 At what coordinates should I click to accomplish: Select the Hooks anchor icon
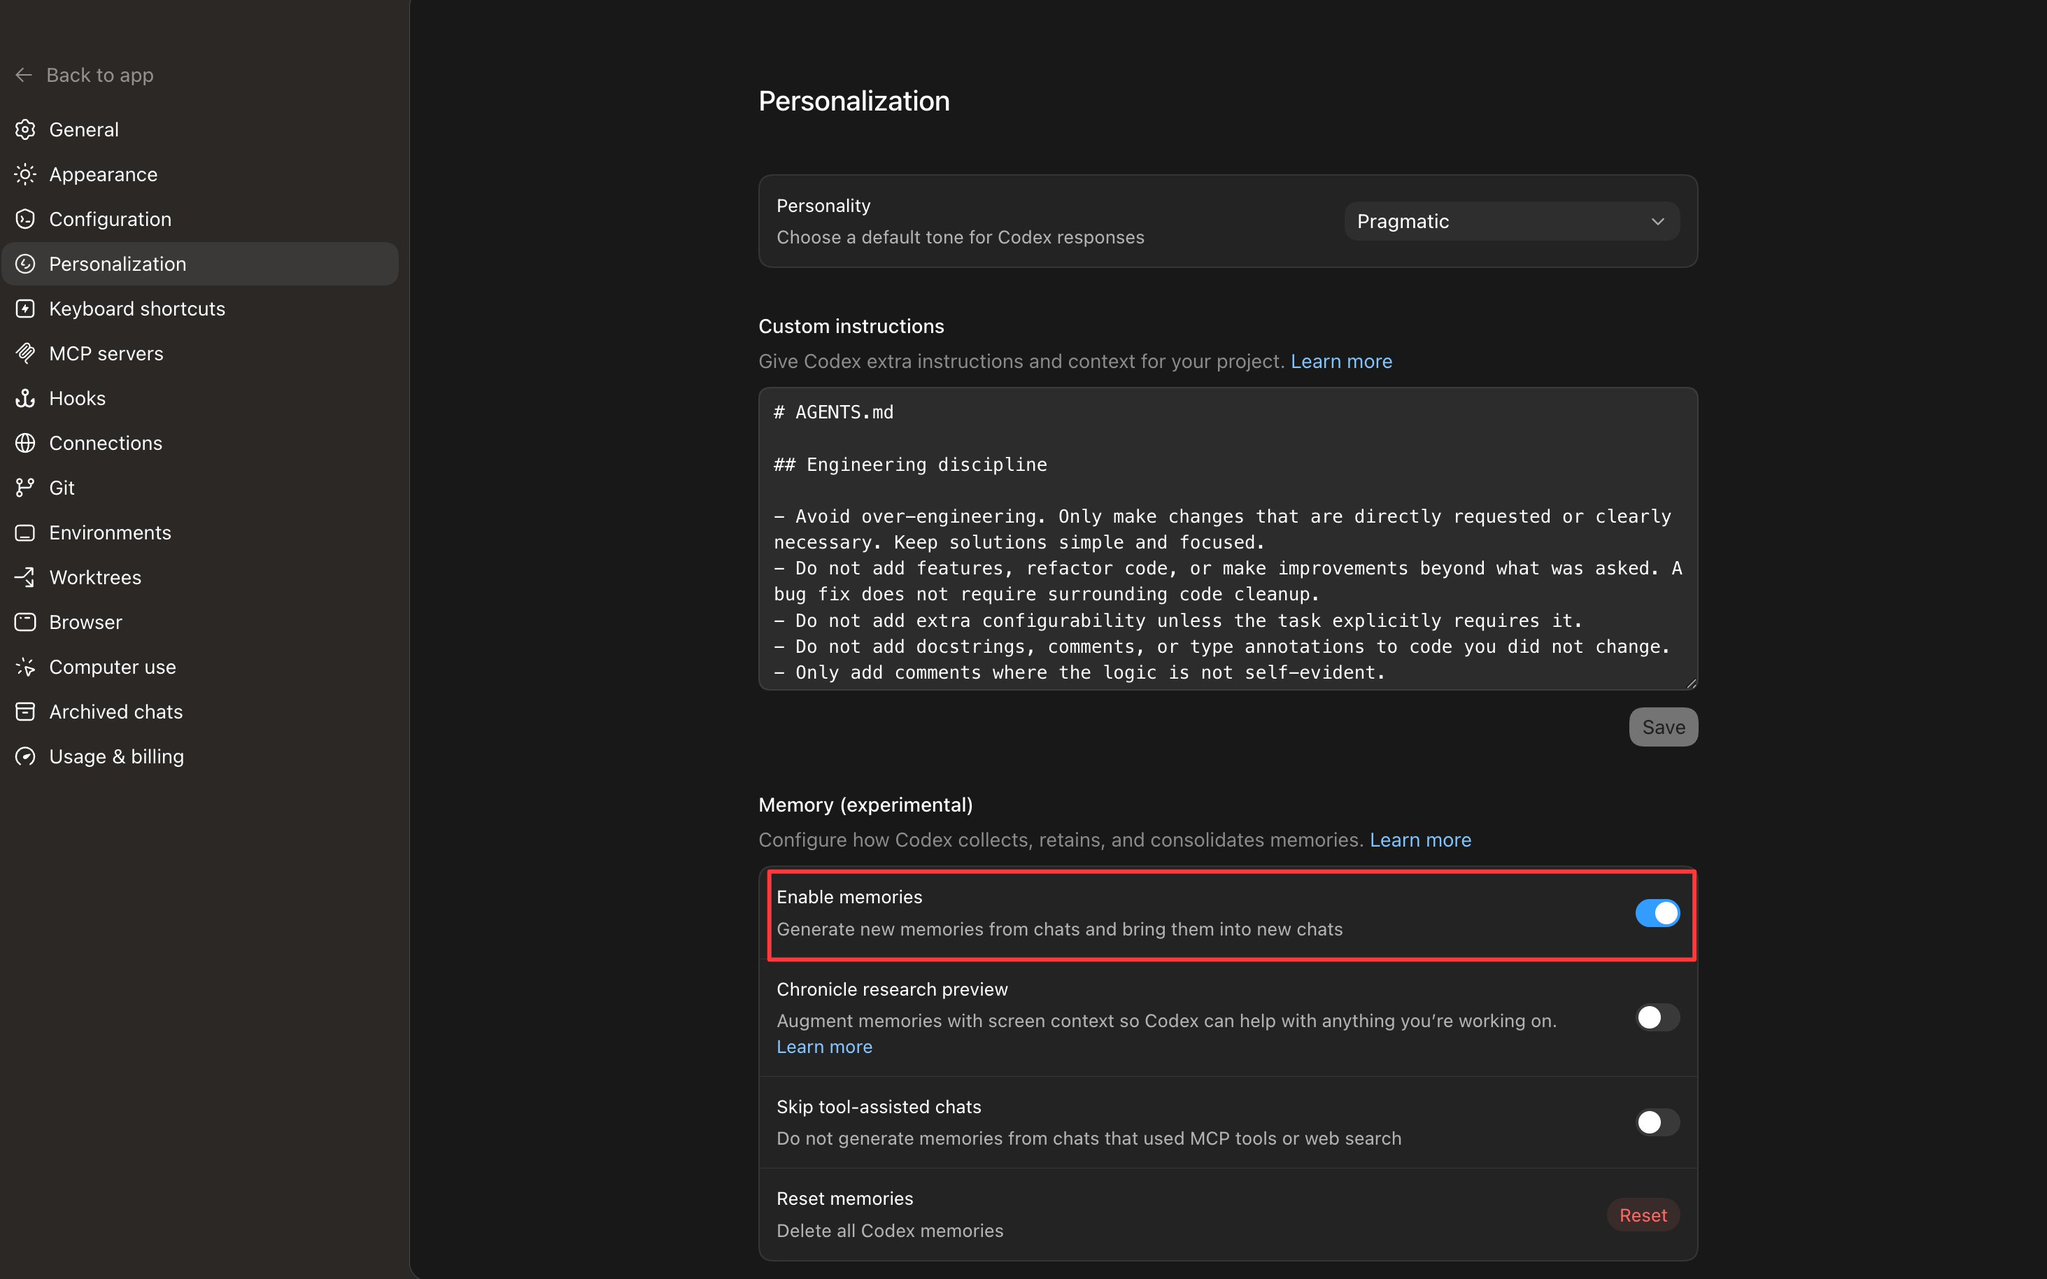coord(25,399)
